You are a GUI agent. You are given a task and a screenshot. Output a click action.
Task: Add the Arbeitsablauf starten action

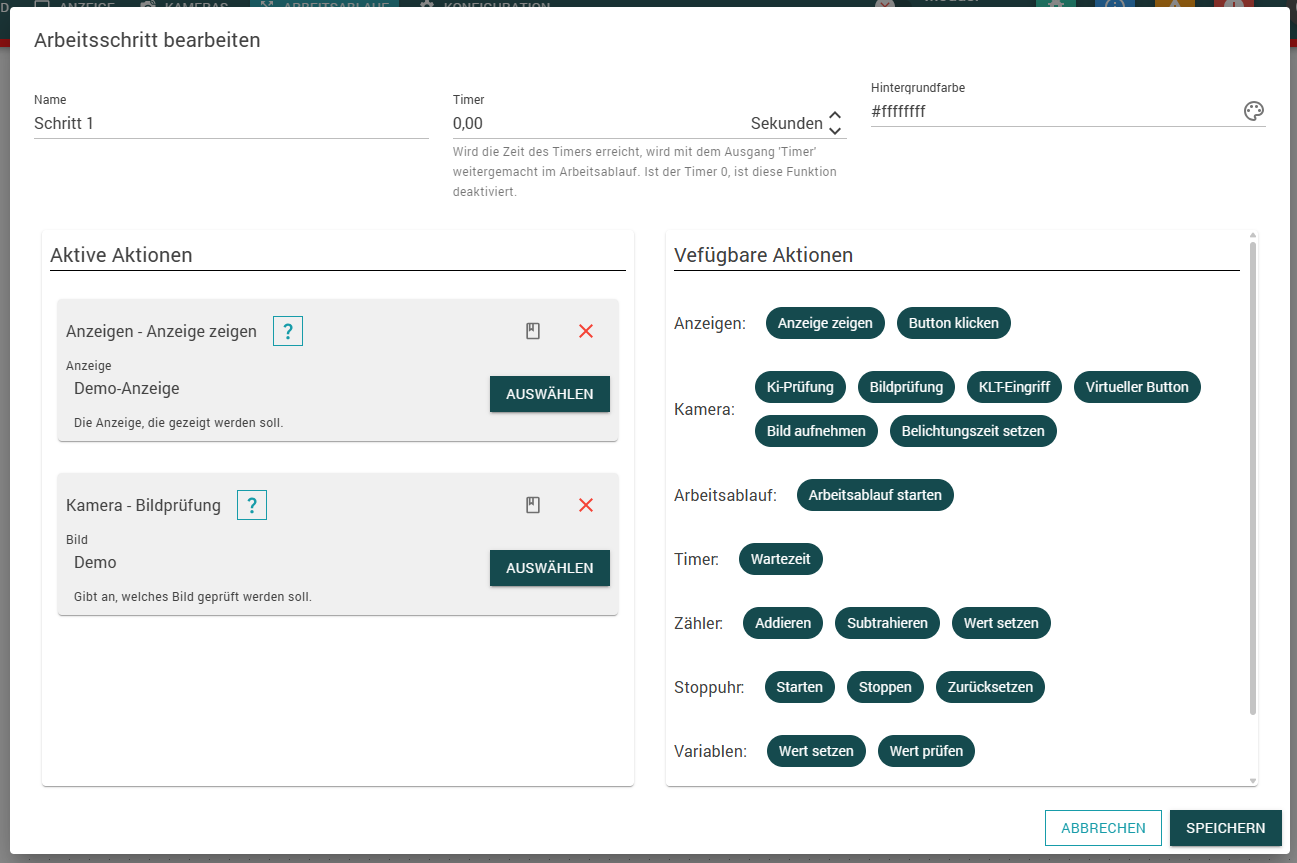pyautogui.click(x=875, y=495)
